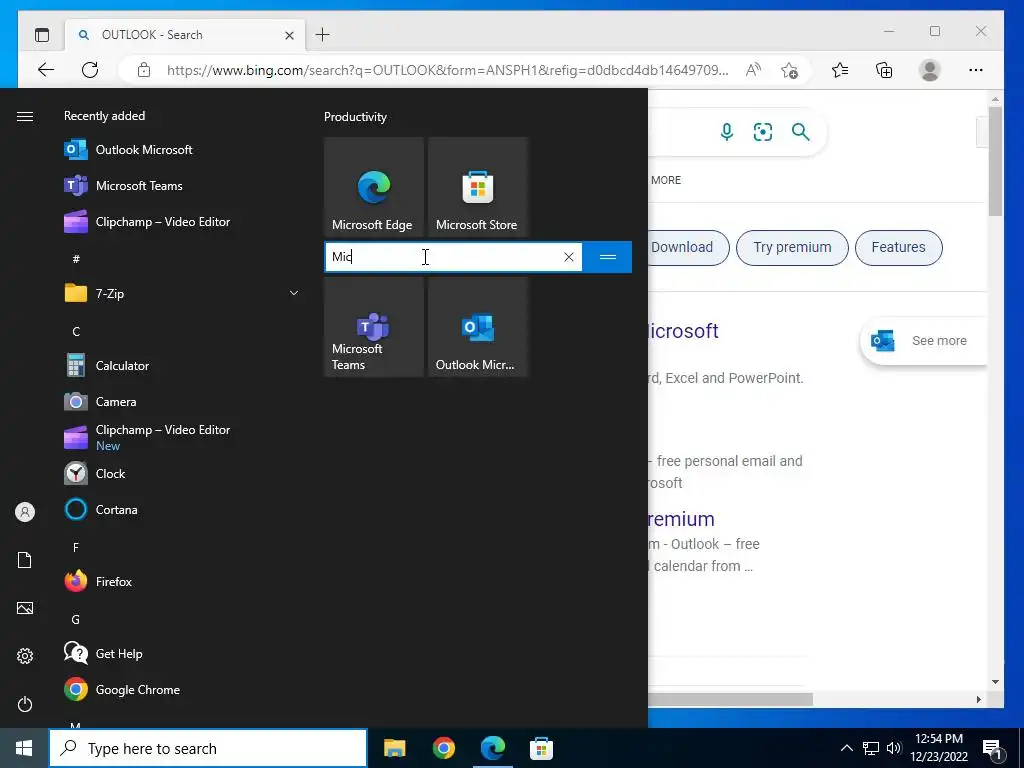Open Documents from Start sidebar
This screenshot has width=1024, height=768.
pos(25,560)
